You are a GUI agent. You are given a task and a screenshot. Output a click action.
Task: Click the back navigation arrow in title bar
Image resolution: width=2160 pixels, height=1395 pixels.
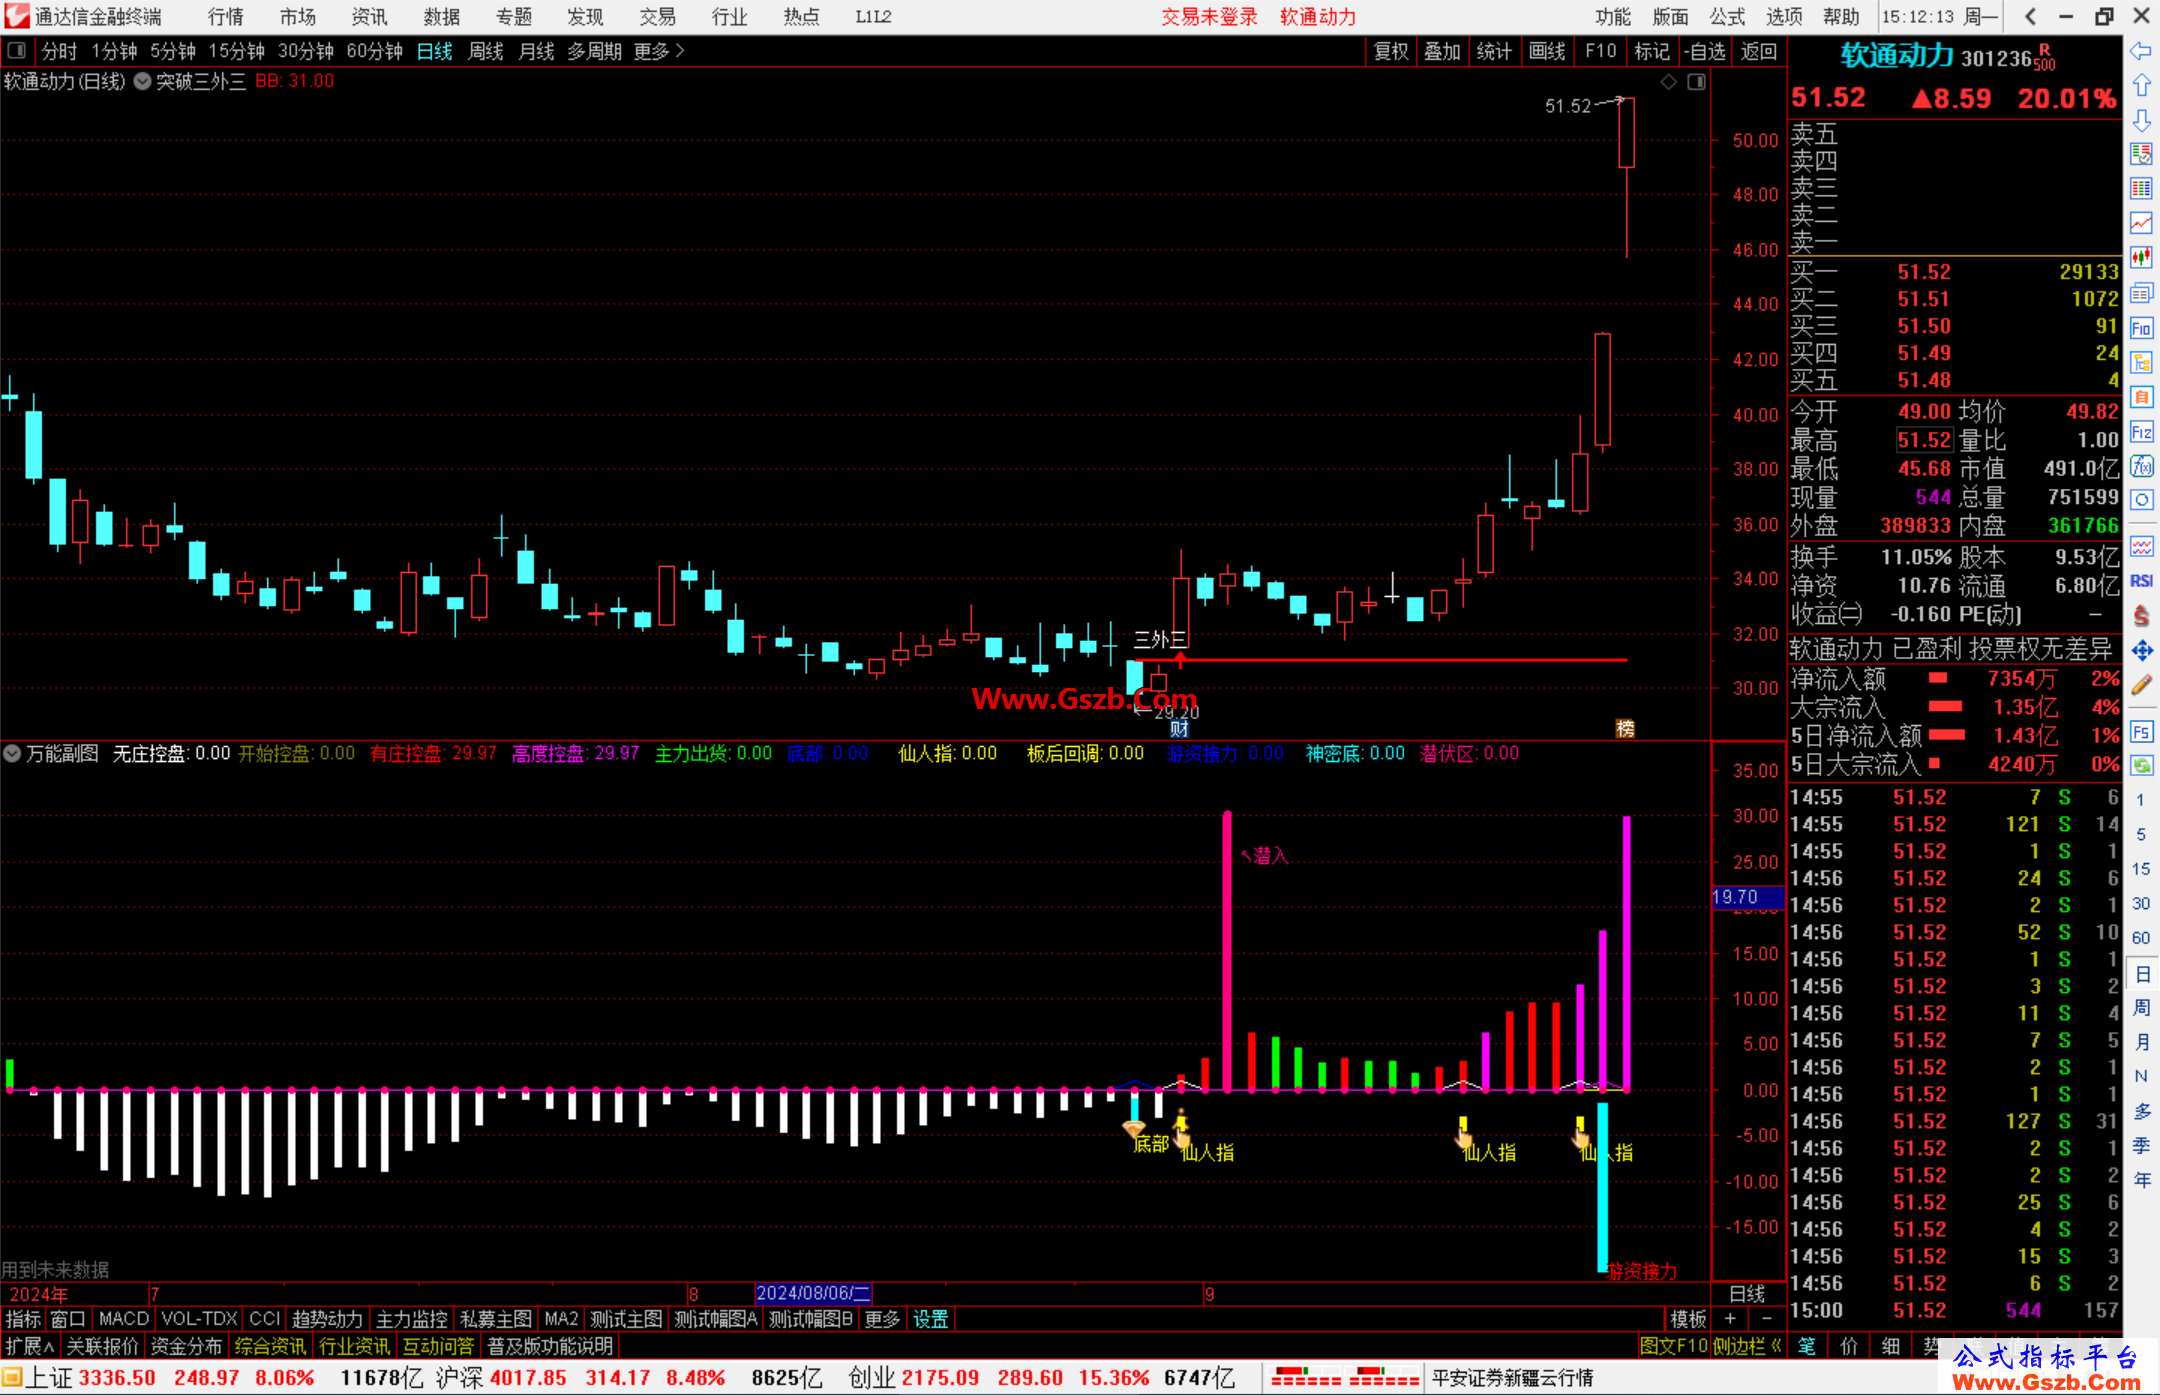pos(2030,16)
